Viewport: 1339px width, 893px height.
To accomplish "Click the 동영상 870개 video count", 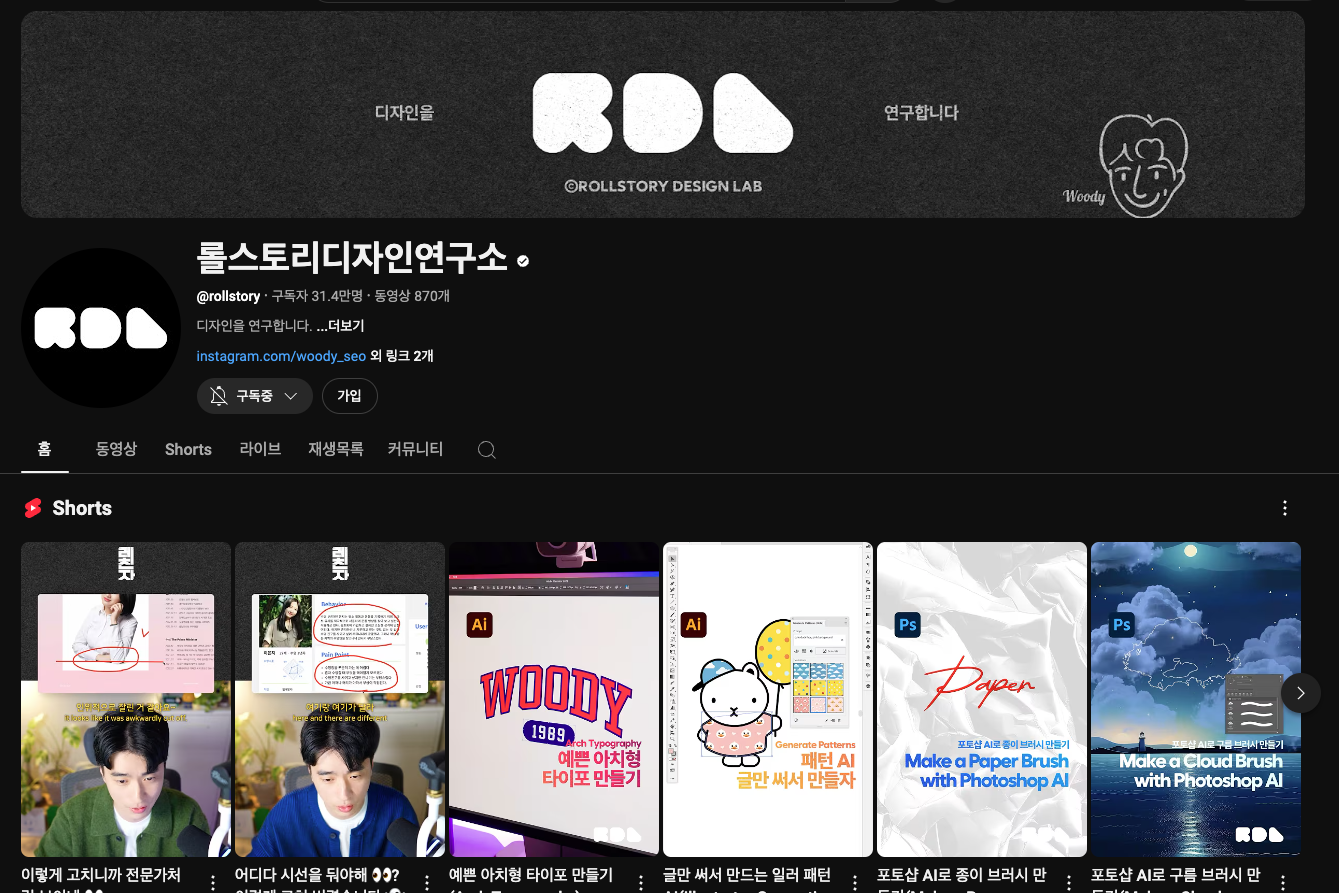I will [412, 296].
